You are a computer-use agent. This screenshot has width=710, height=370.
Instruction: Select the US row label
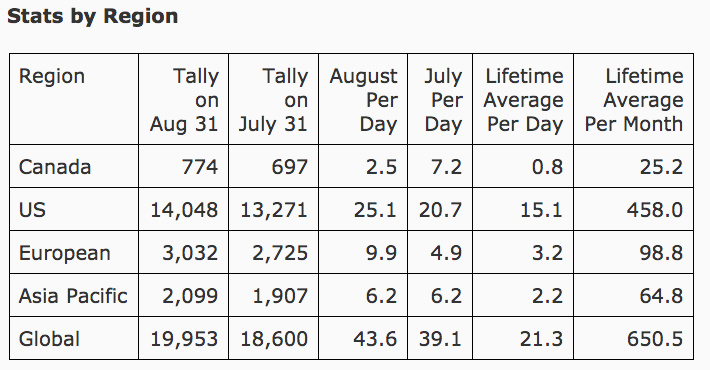coord(32,210)
